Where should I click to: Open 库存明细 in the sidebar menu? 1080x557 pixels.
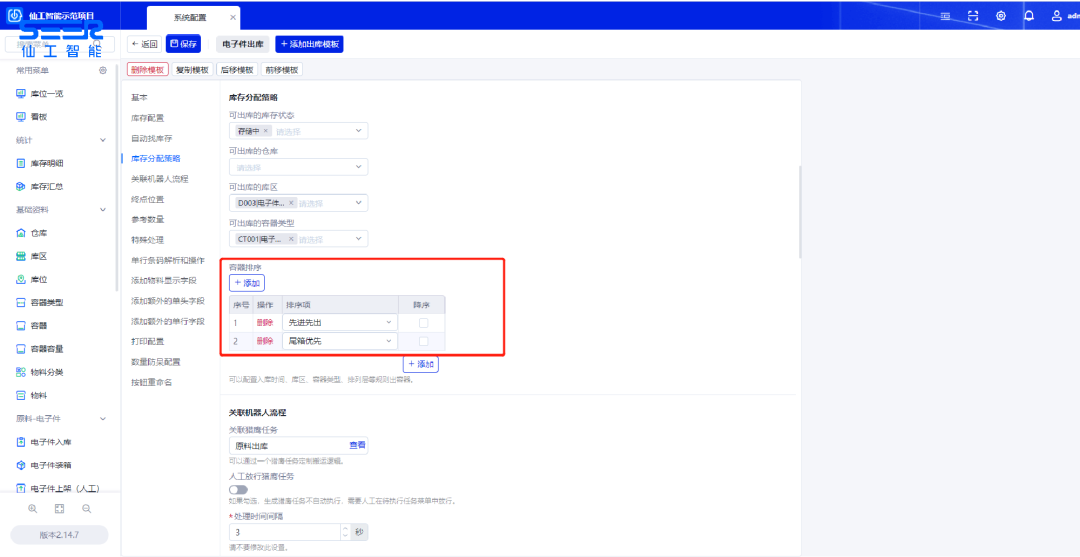coord(47,163)
